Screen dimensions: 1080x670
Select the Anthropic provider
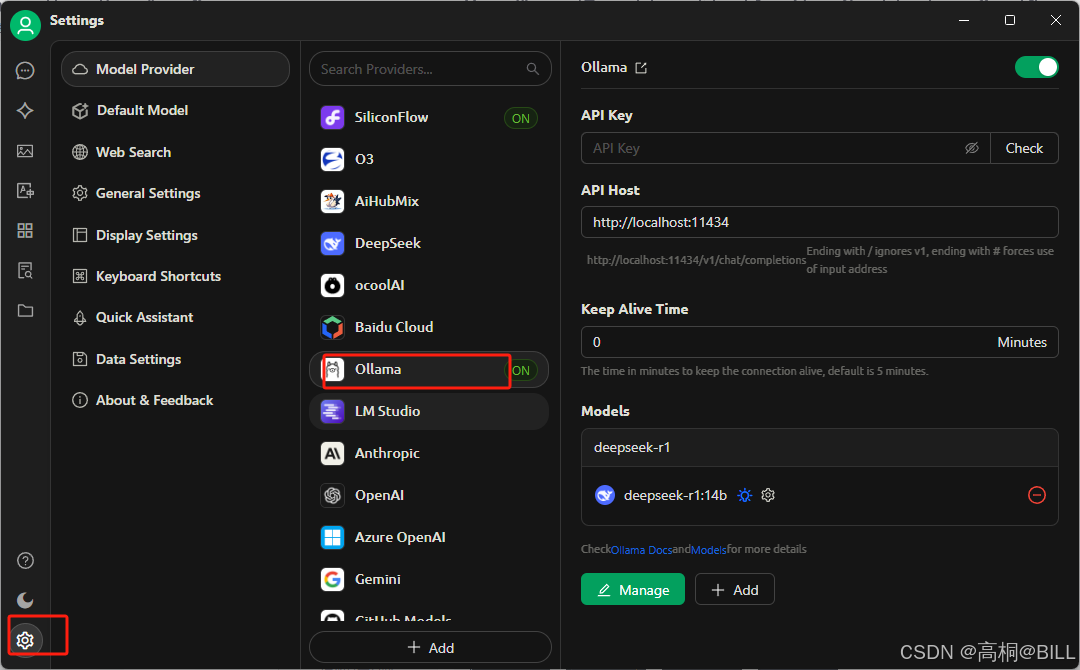pyautogui.click(x=429, y=453)
